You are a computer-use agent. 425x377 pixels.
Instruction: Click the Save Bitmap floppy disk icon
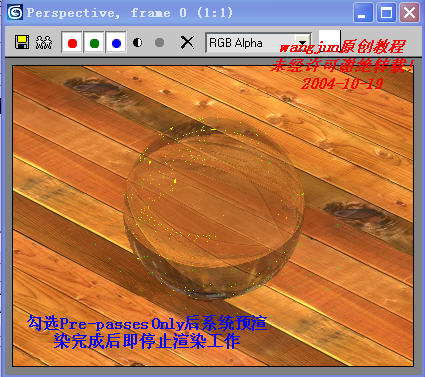(x=22, y=42)
